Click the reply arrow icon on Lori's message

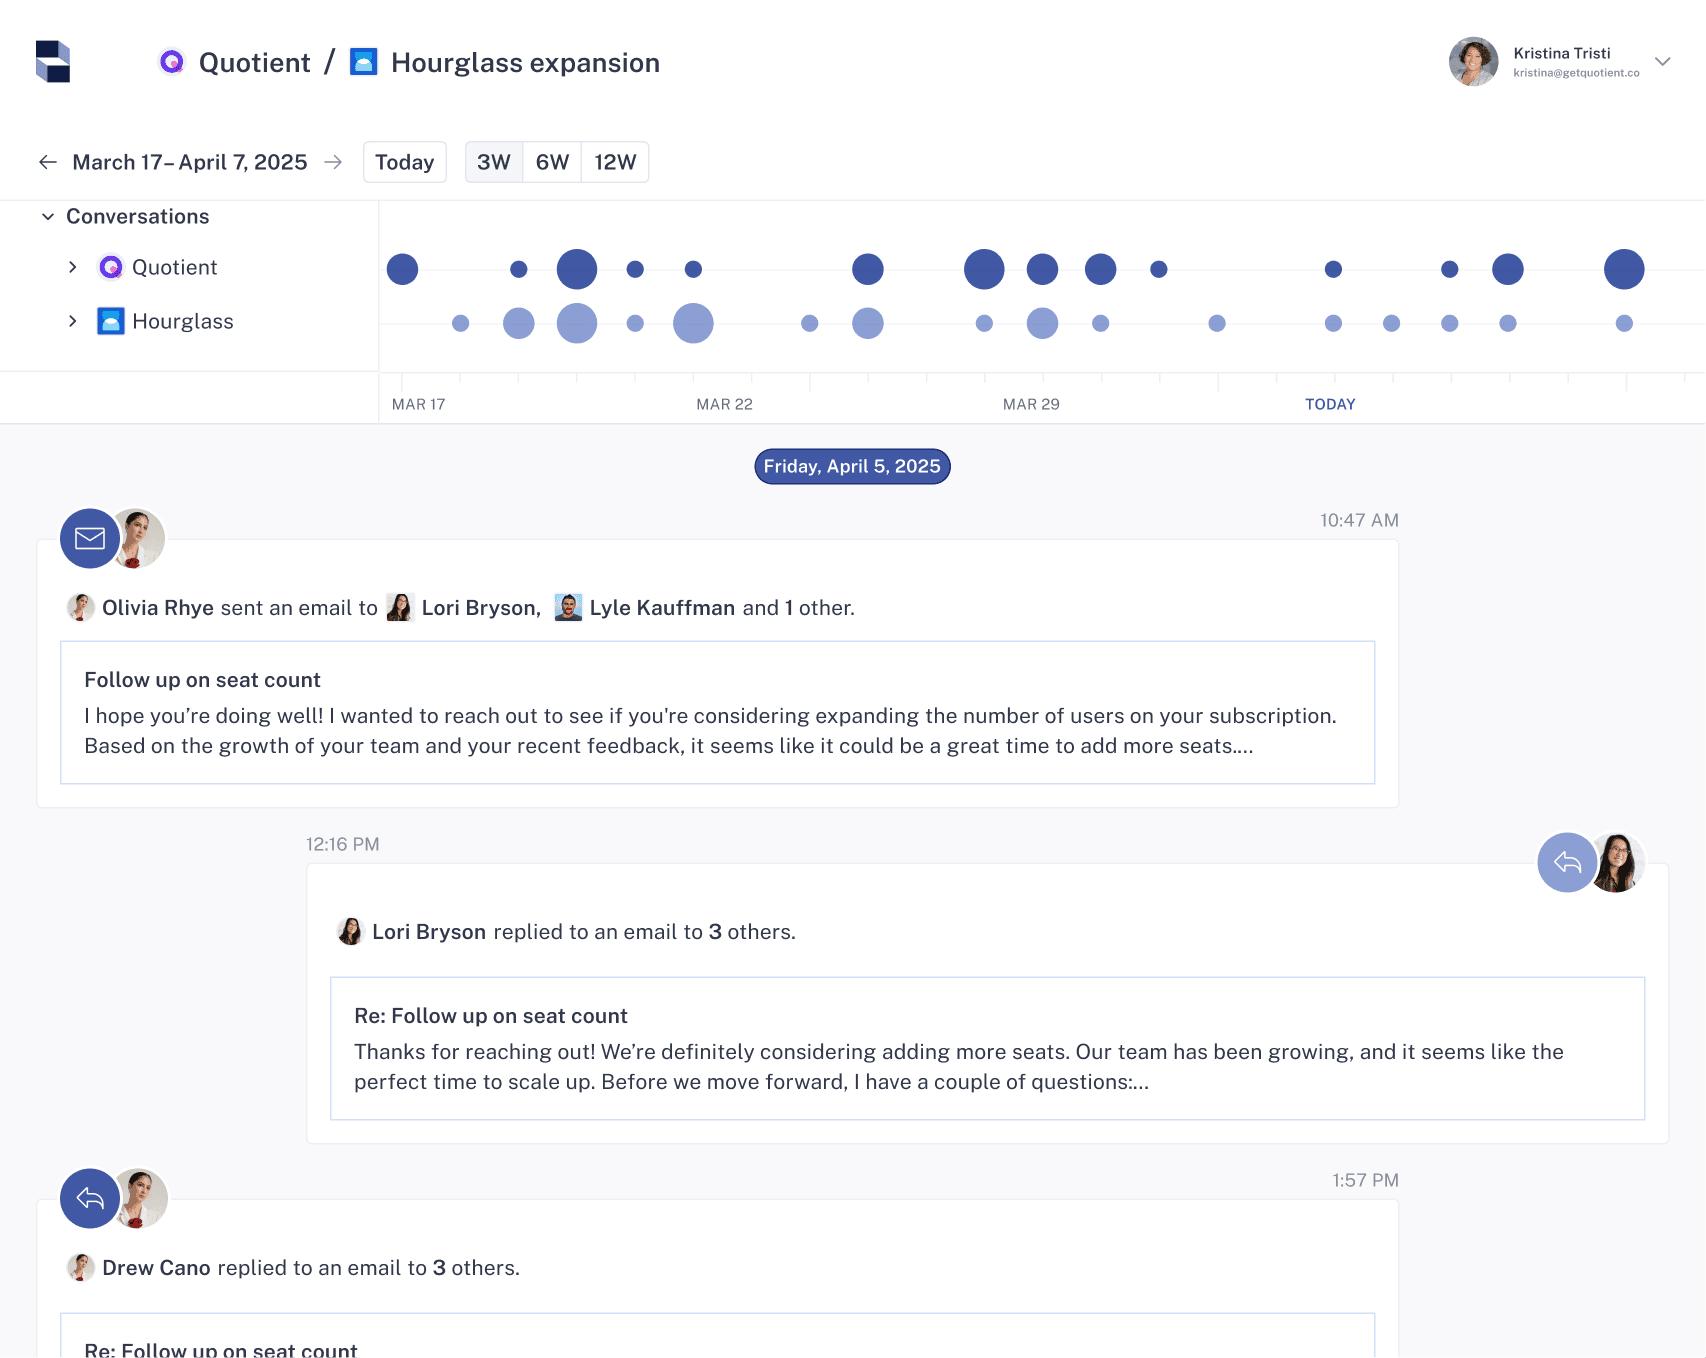(x=1567, y=862)
